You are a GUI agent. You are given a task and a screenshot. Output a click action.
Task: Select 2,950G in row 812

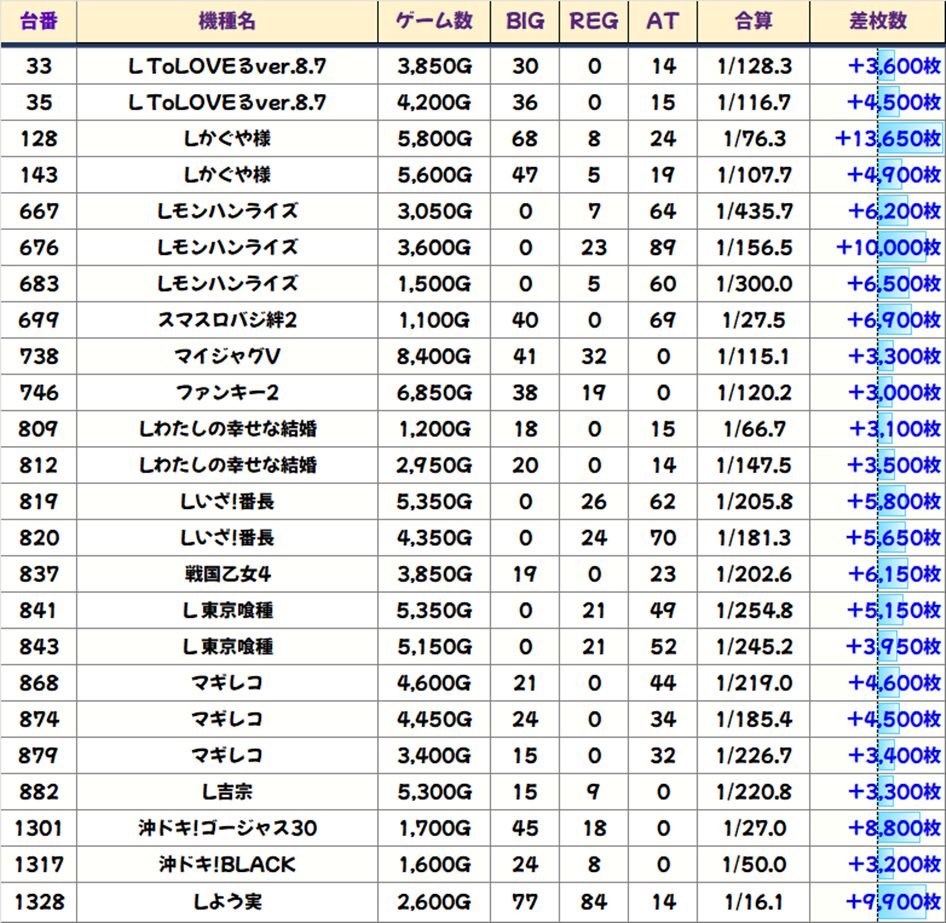coord(434,465)
